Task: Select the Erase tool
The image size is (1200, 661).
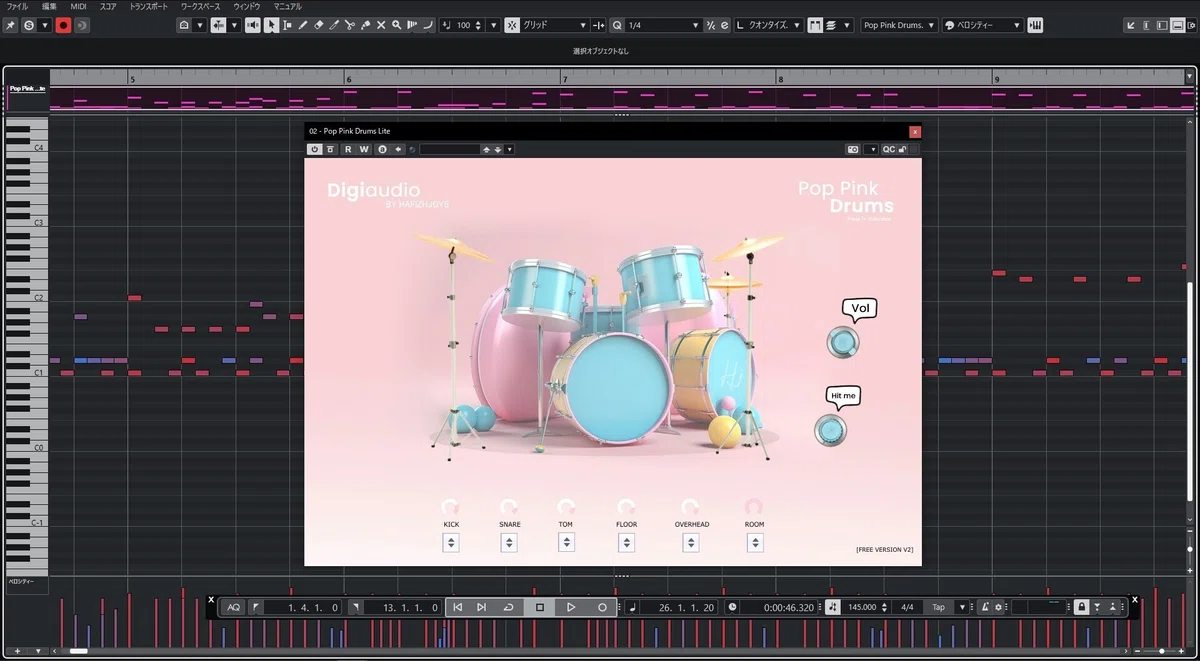Action: [319, 25]
